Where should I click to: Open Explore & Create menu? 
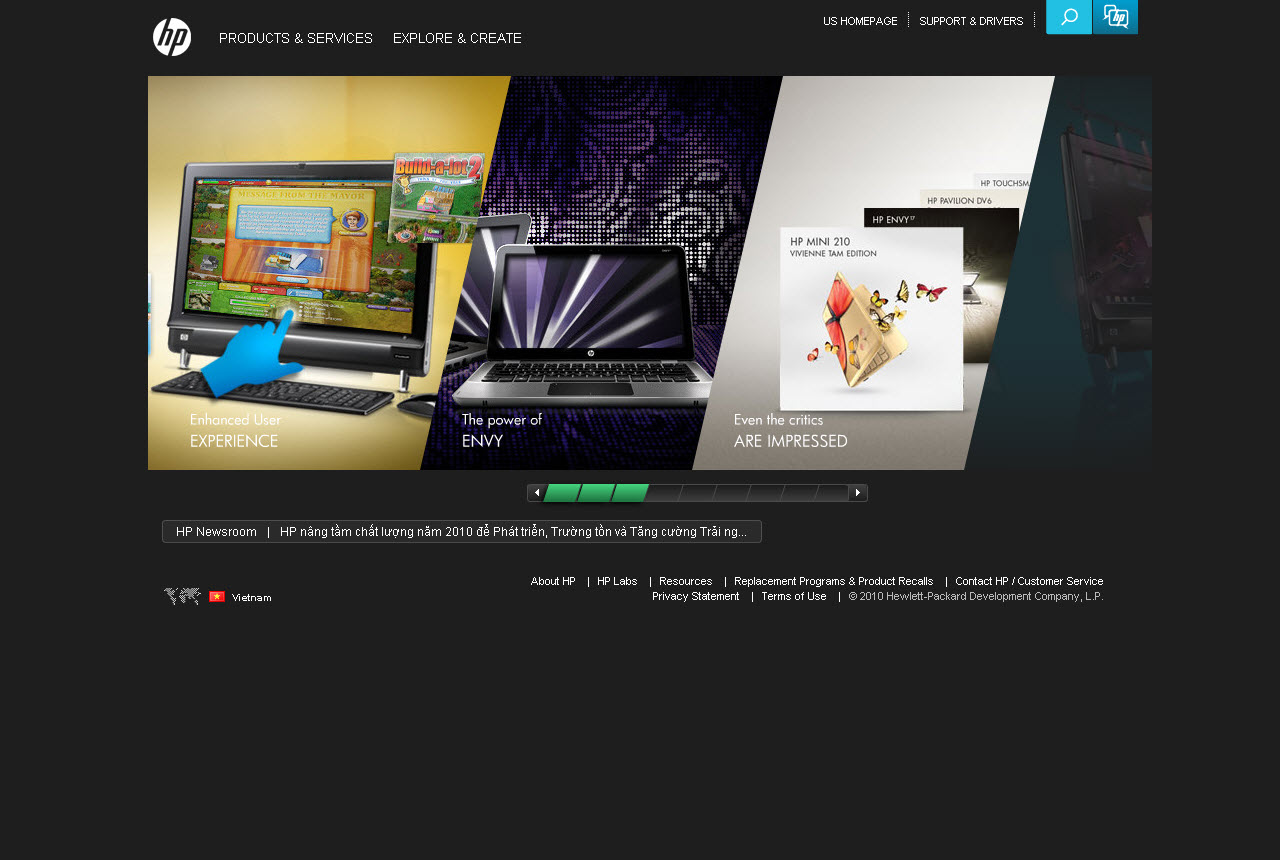(457, 38)
